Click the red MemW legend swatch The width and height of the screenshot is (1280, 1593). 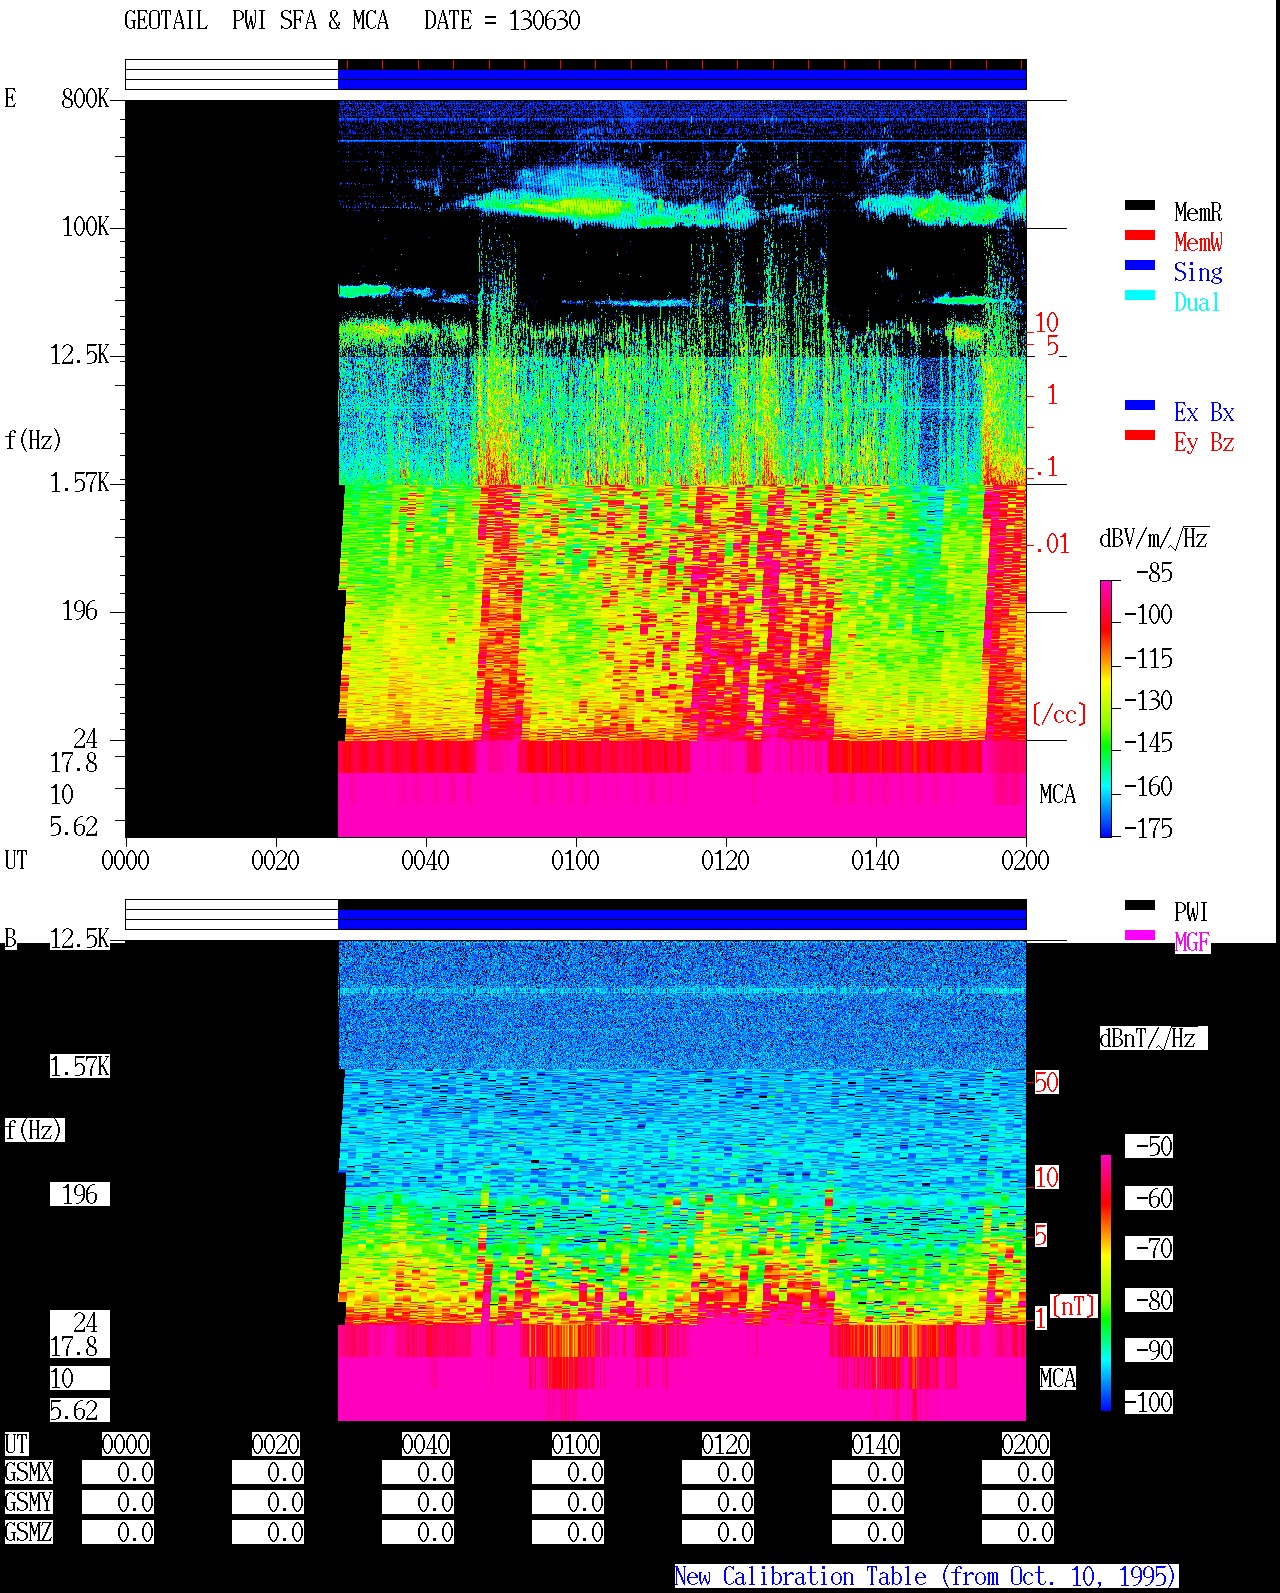[x=1140, y=236]
